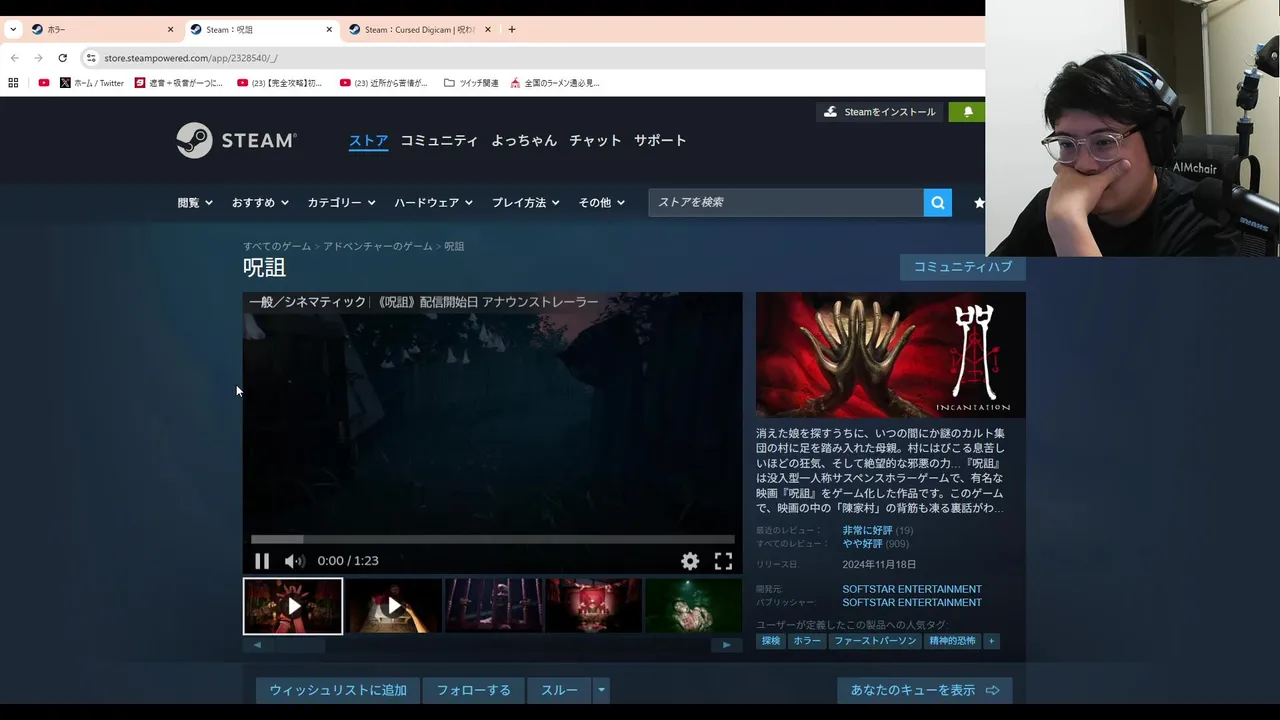Screen dimensions: 1280x720
Task: Select the first trailer thumbnail
Action: 293,606
